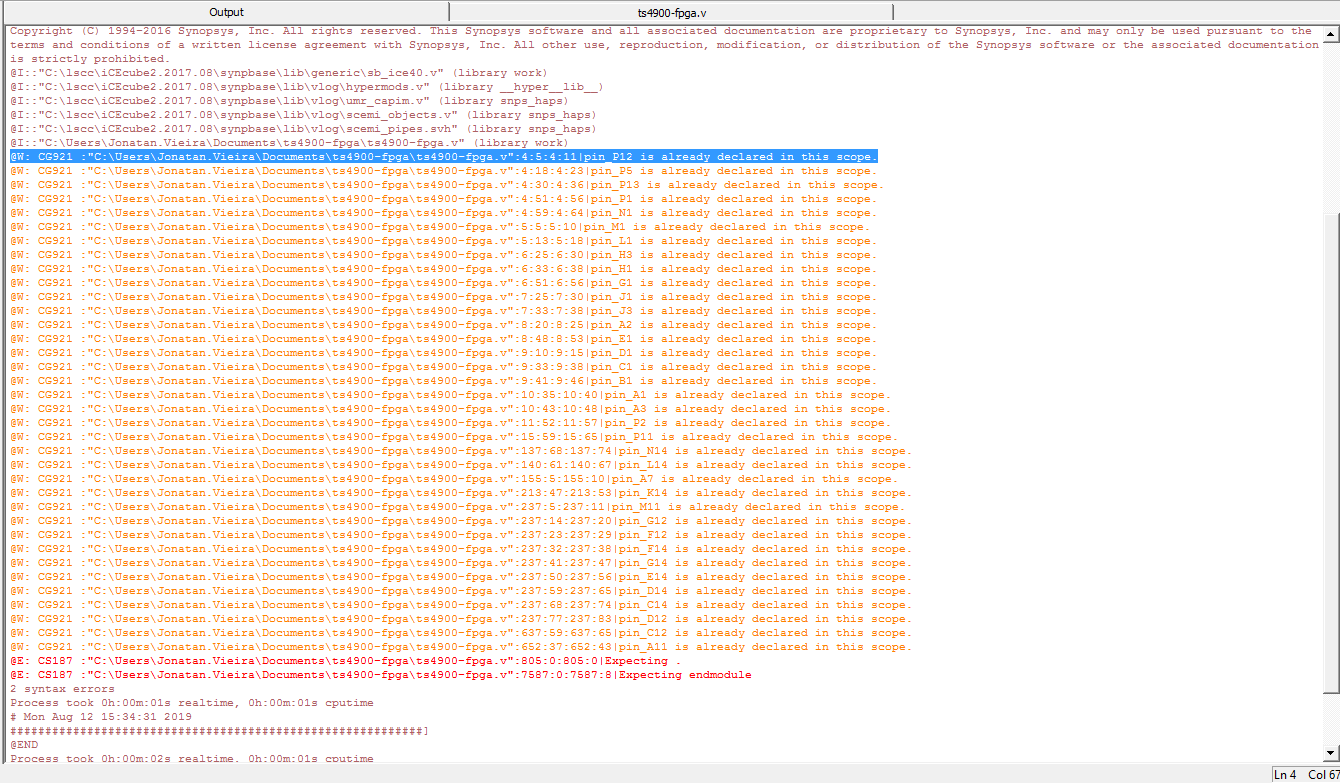
Task: Select the pin_M1 already declared warning
Action: coord(440,226)
